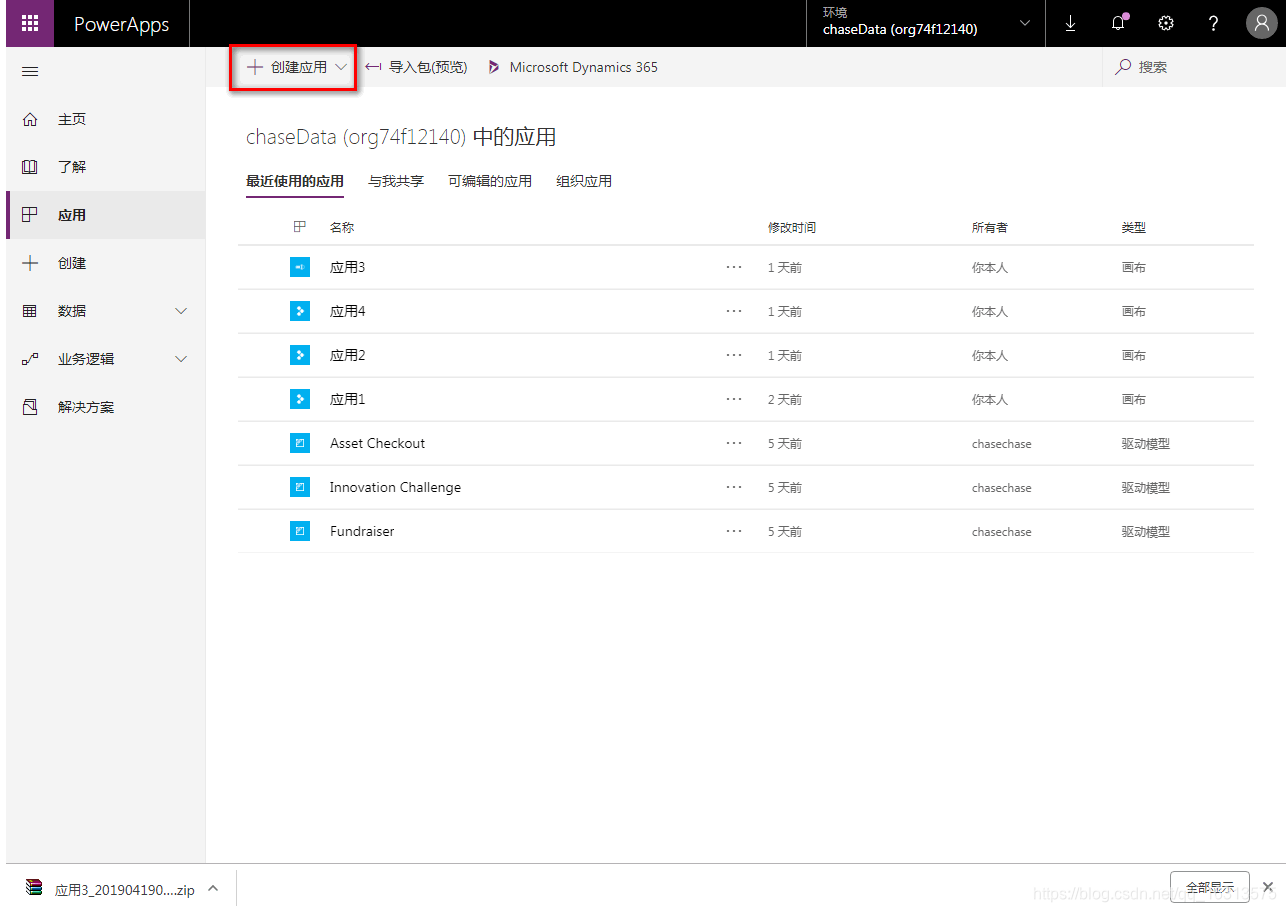Click the Microsoft Dynamics 365 toolbar button
Image resolution: width=1286 pixels, height=912 pixels.
[x=573, y=67]
